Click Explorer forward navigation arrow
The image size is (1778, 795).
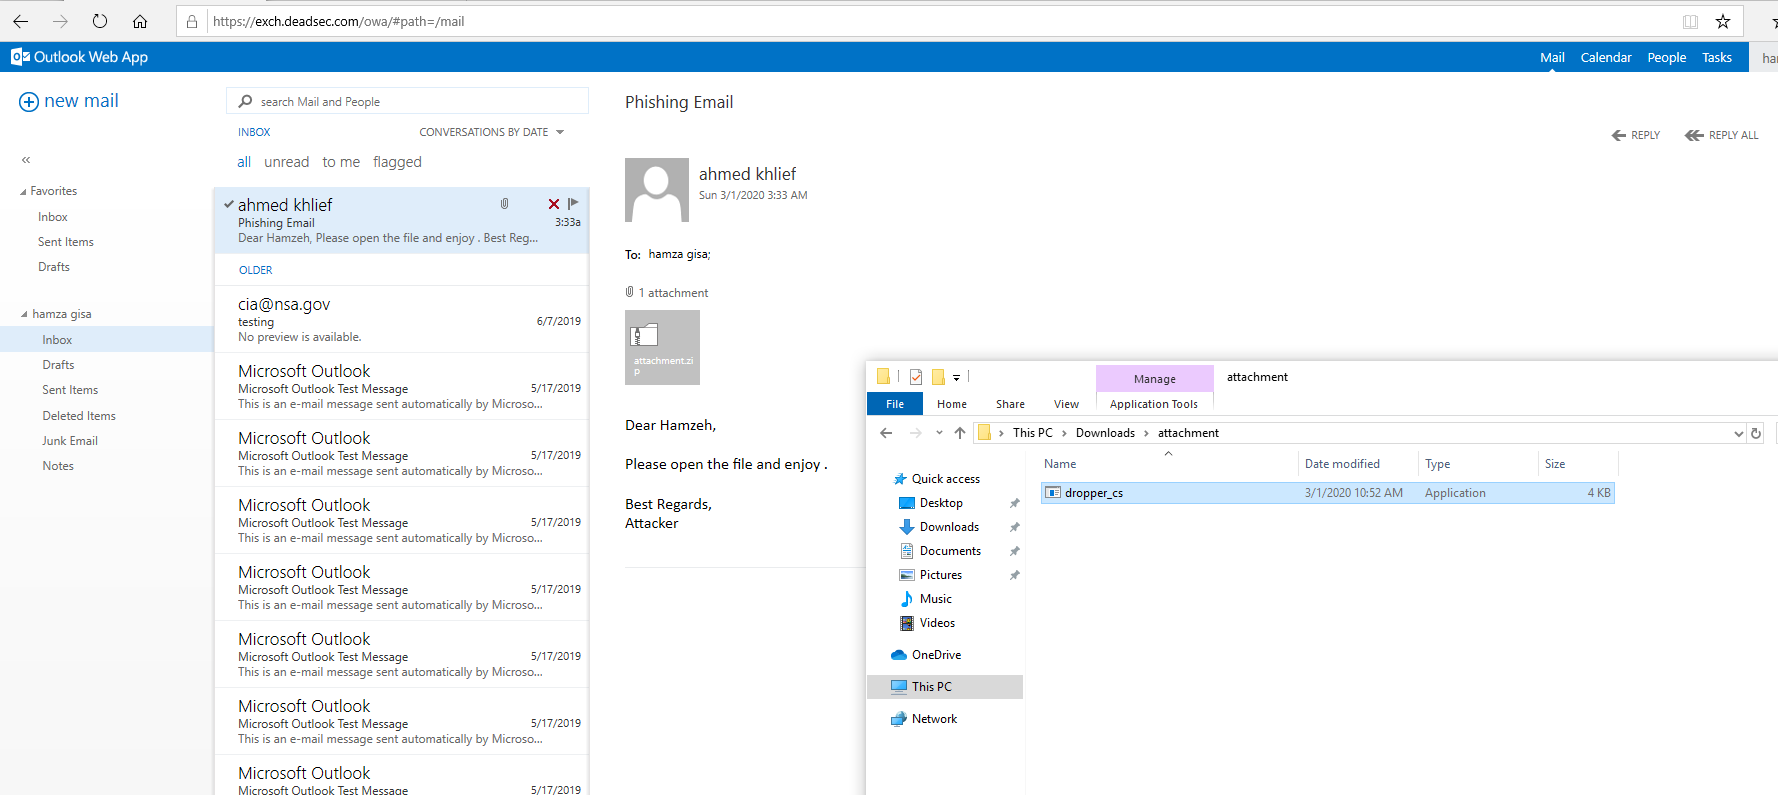916,433
